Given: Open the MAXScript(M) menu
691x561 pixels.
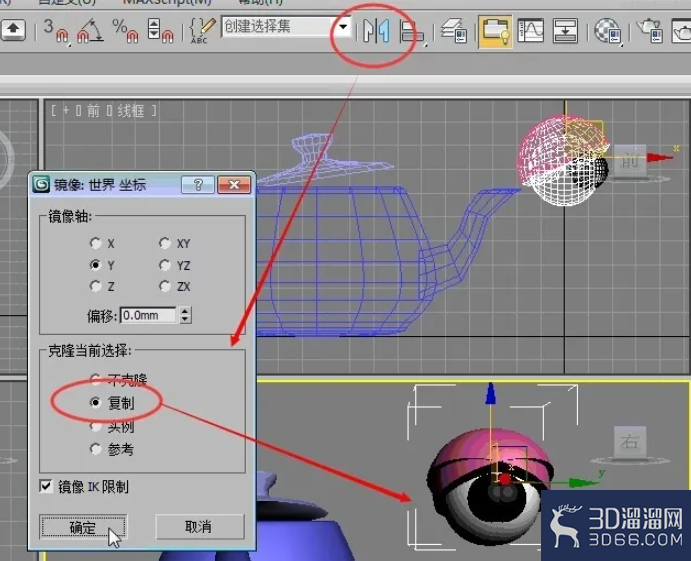Looking at the screenshot, I should coord(167,2).
